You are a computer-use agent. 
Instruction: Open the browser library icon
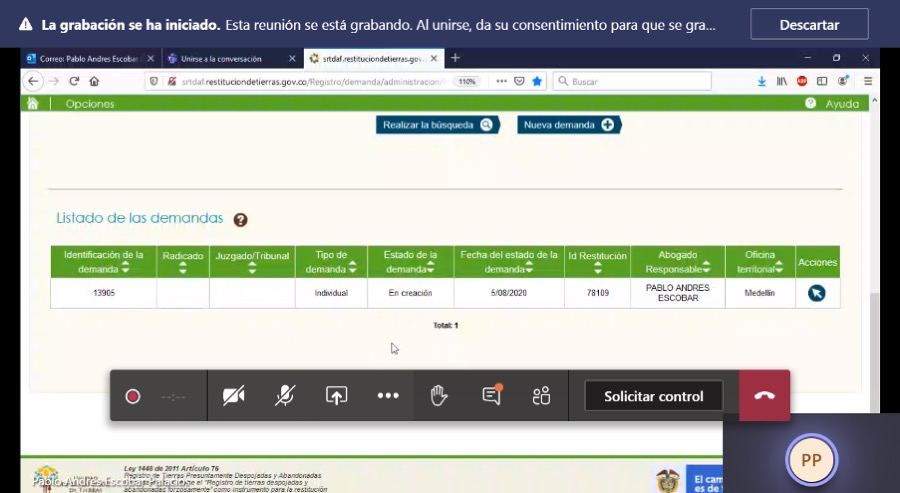pos(782,81)
